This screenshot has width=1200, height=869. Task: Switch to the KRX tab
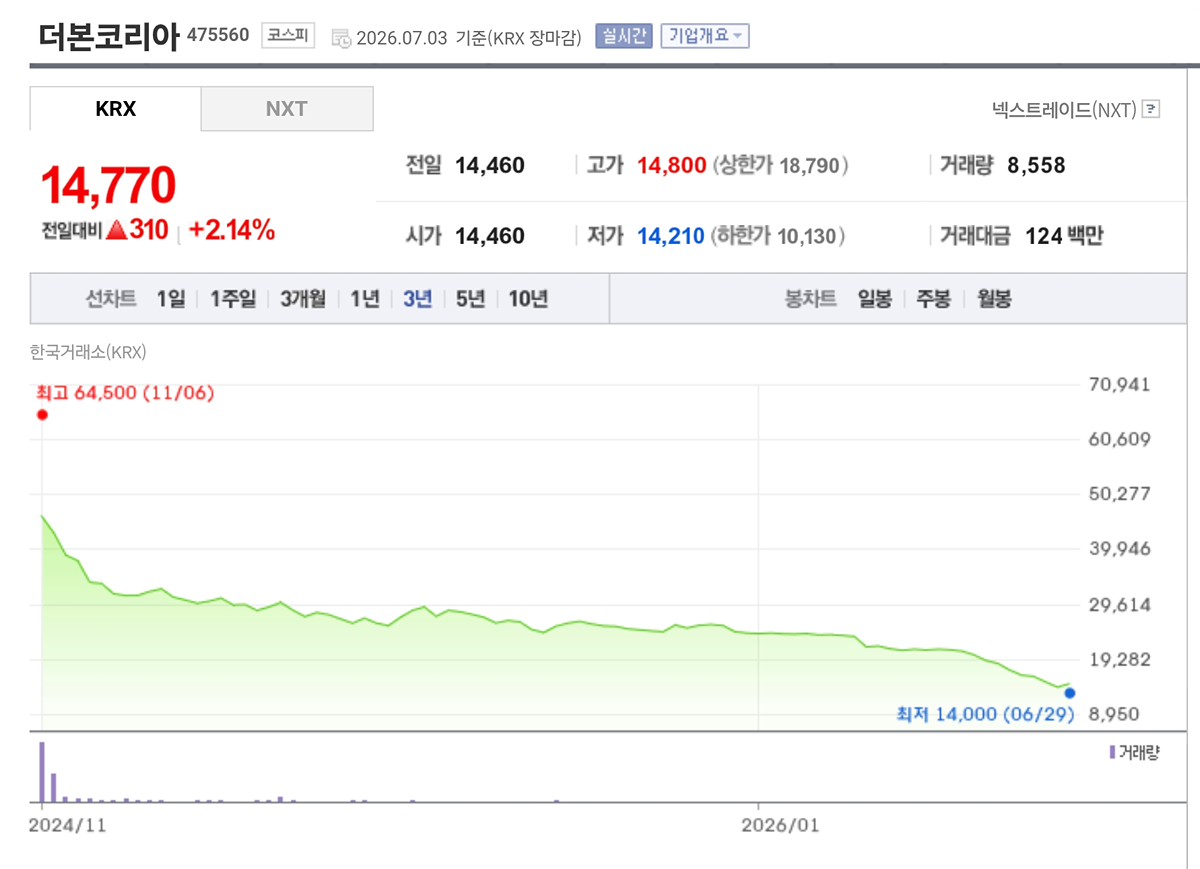(115, 109)
